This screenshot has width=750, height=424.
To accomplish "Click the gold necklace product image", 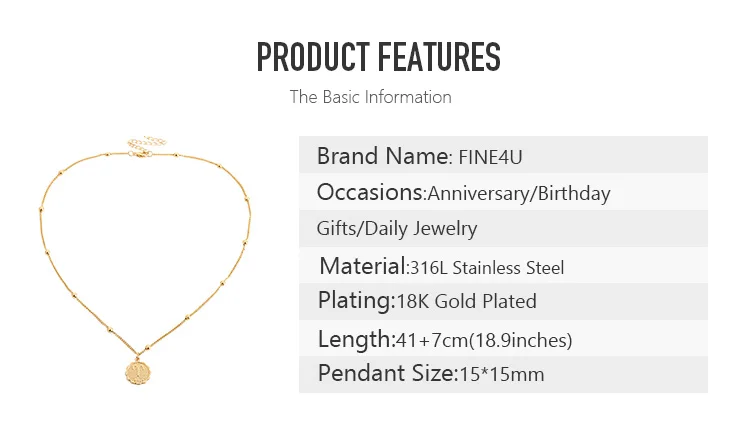I will click(145, 260).
